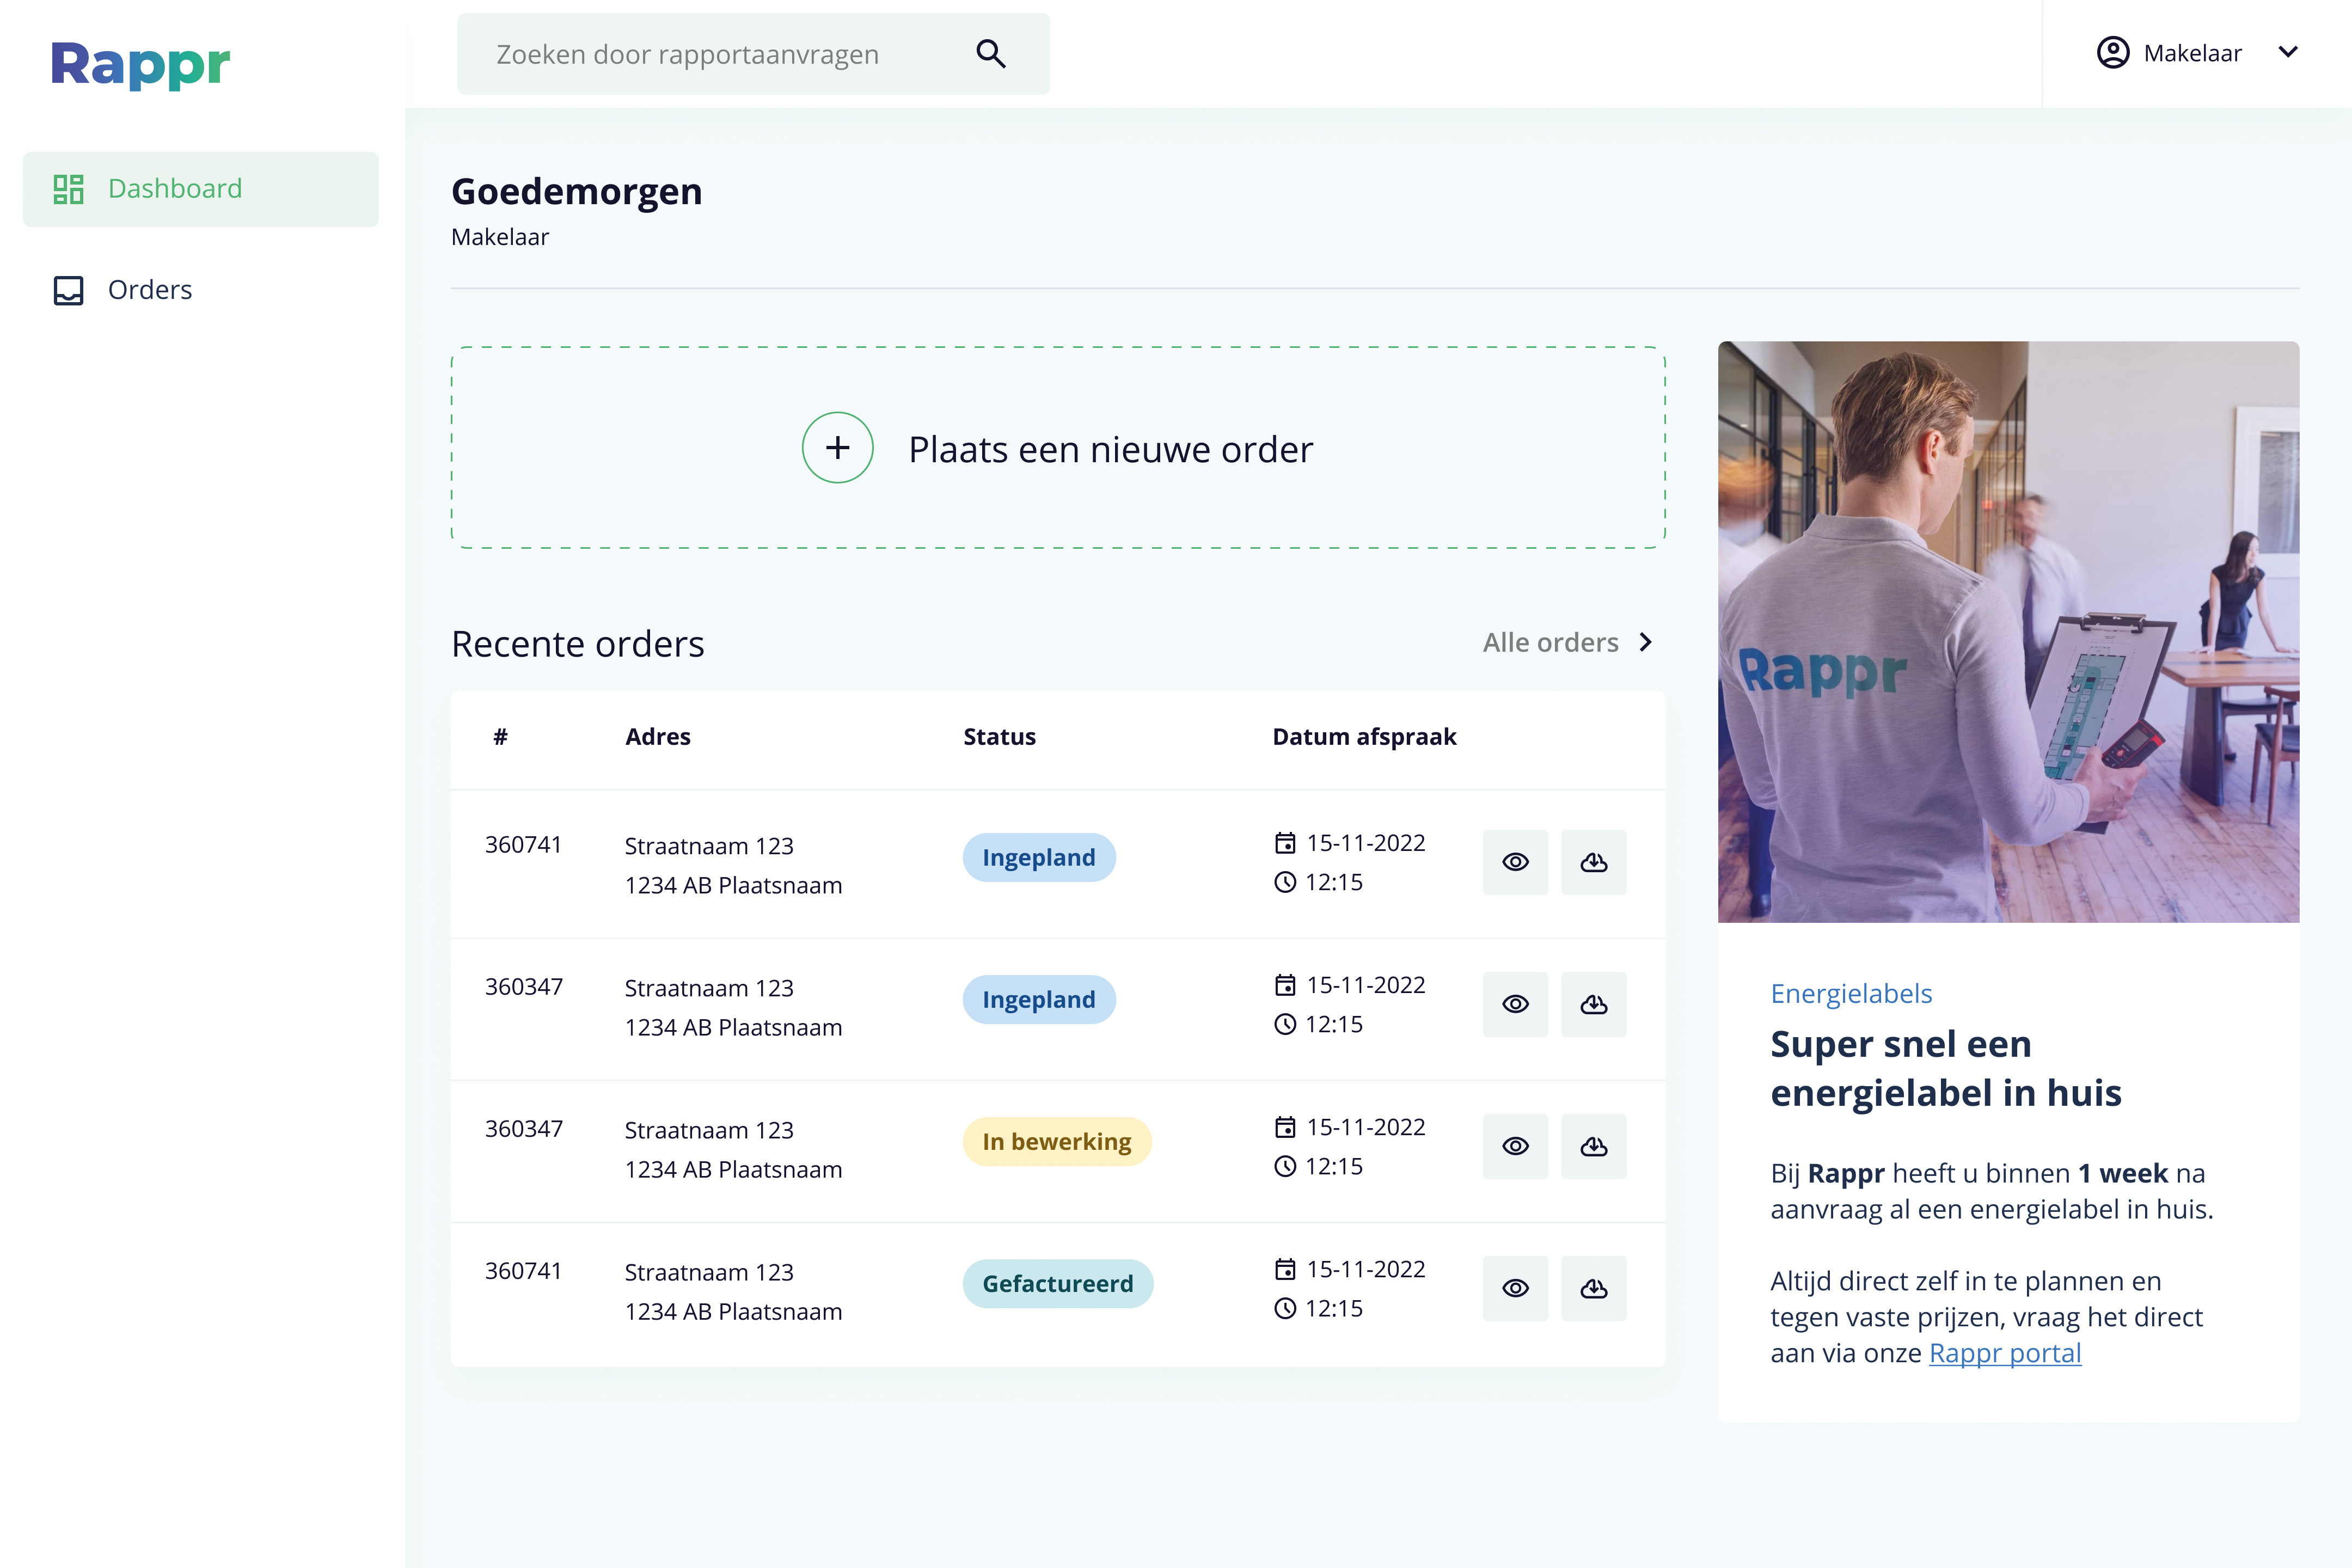The height and width of the screenshot is (1568, 2352).
Task: Click order number 360741 in the Ingepland row
Action: point(523,845)
